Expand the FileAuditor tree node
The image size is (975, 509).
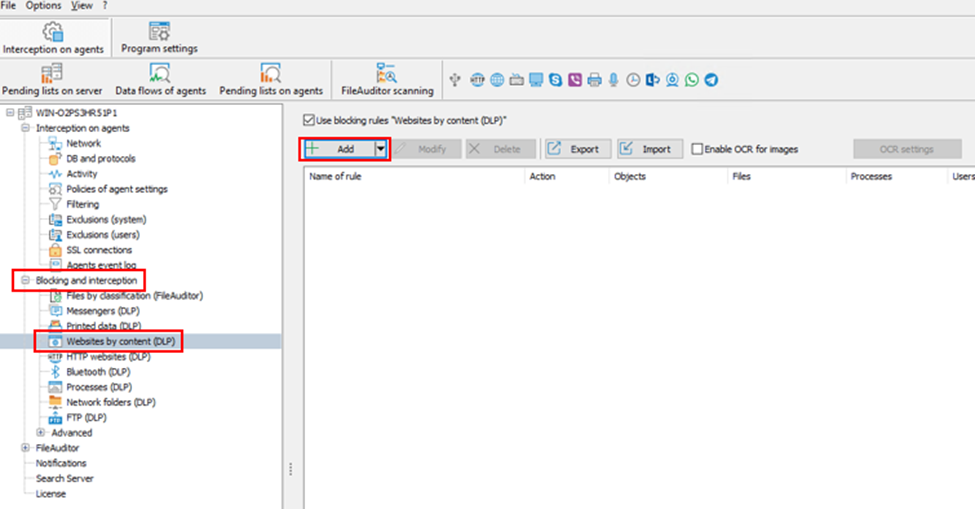(x=26, y=448)
